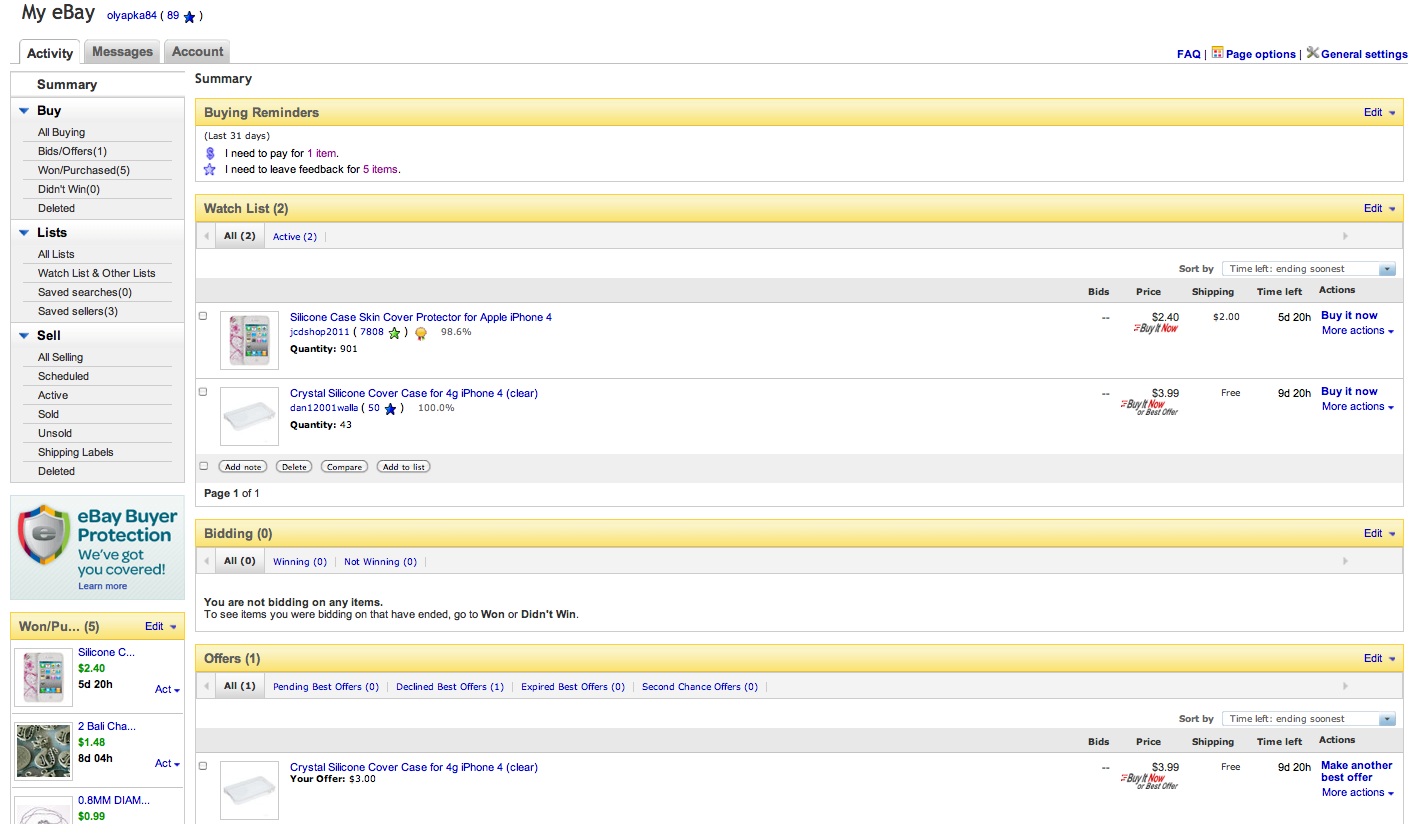Switch to the Account tab
1420x824 pixels.
click(x=198, y=52)
